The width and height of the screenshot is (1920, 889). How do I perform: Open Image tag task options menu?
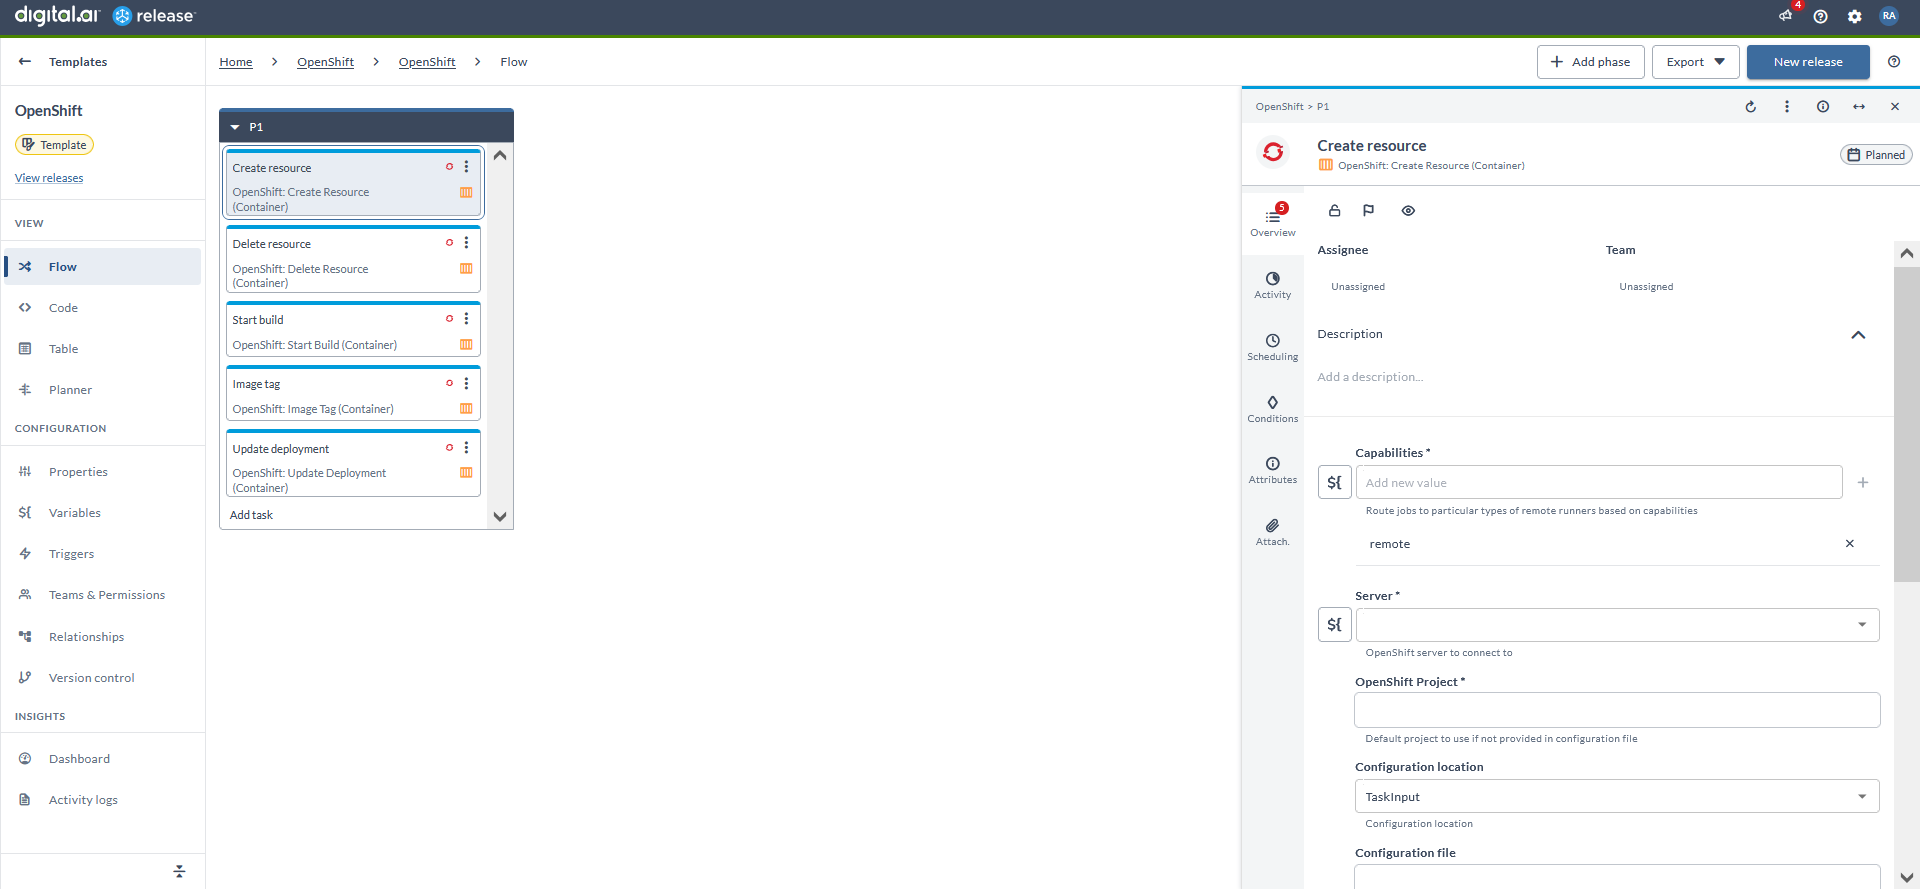coord(466,383)
